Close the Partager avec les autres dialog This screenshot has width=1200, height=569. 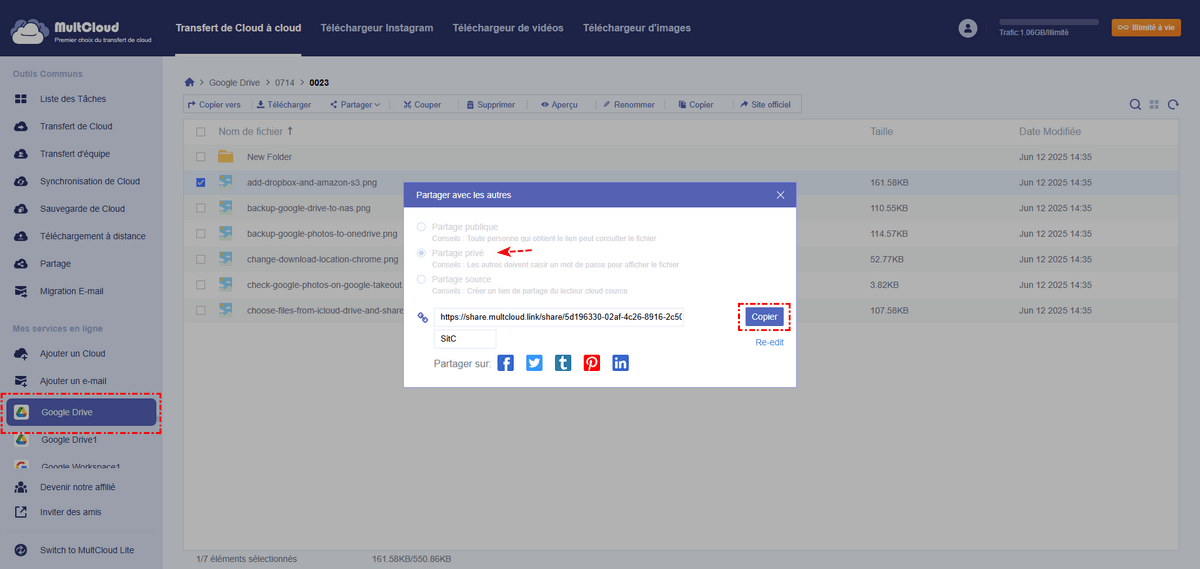pyautogui.click(x=780, y=195)
